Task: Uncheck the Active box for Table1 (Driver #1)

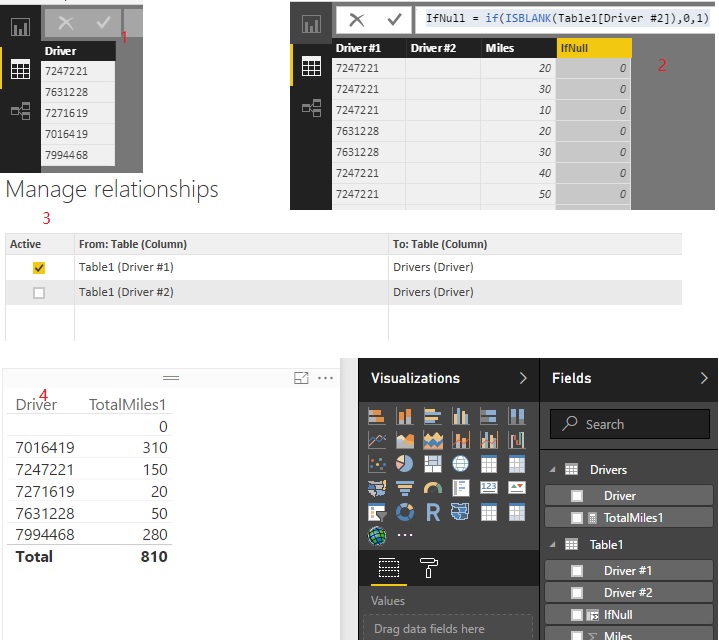Action: click(x=39, y=268)
